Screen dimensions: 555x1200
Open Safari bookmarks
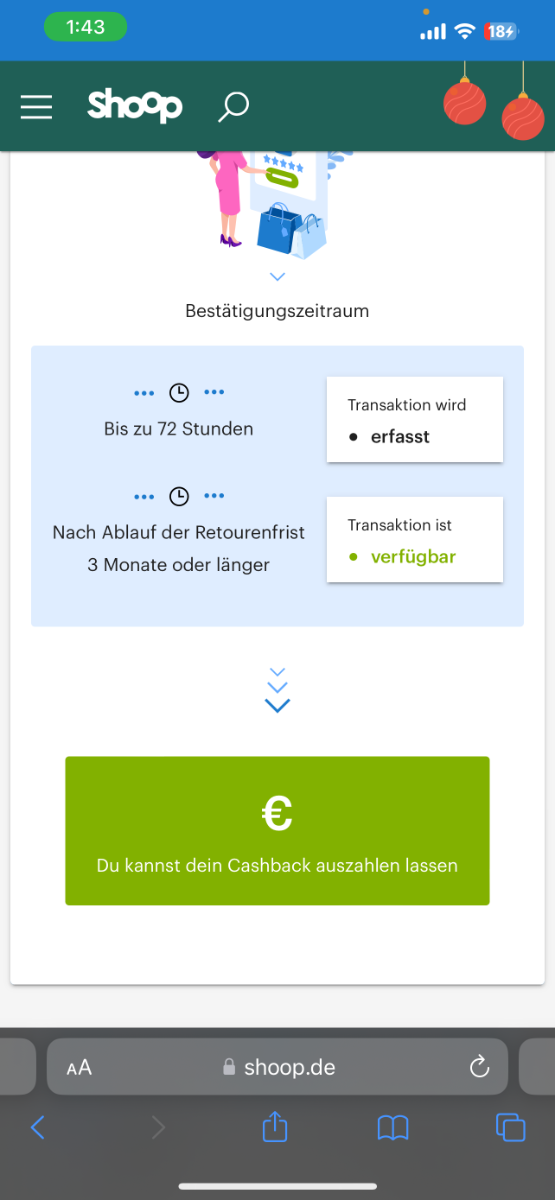[393, 1128]
